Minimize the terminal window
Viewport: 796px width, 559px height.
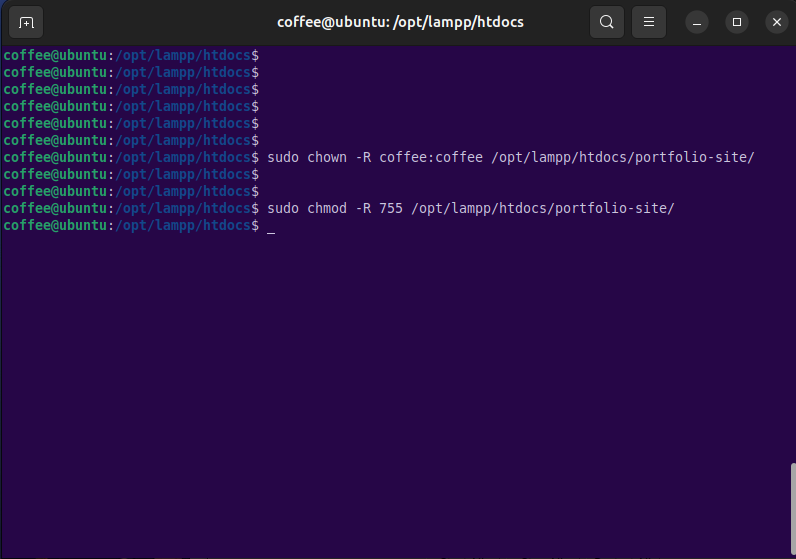tap(697, 22)
